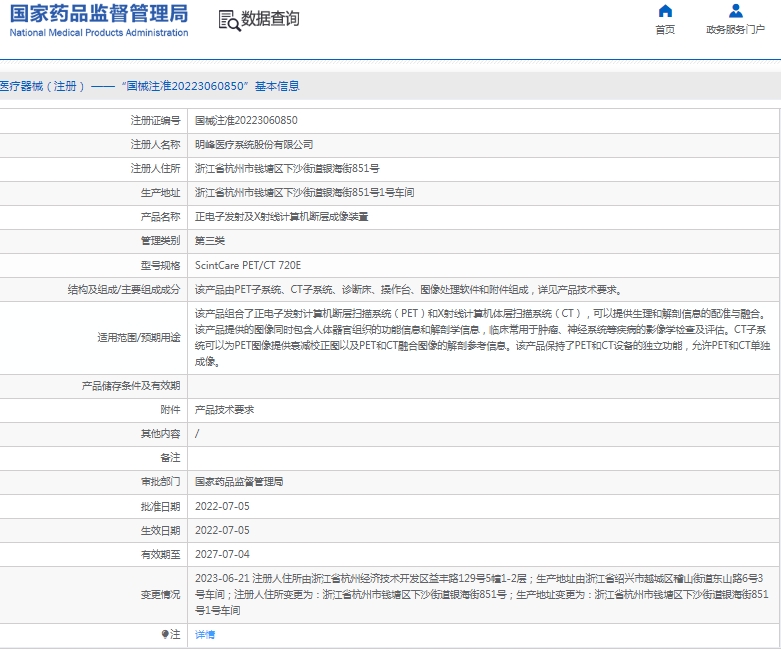Click the slash value in 其他内容 row
The image size is (781, 652).
(x=197, y=434)
